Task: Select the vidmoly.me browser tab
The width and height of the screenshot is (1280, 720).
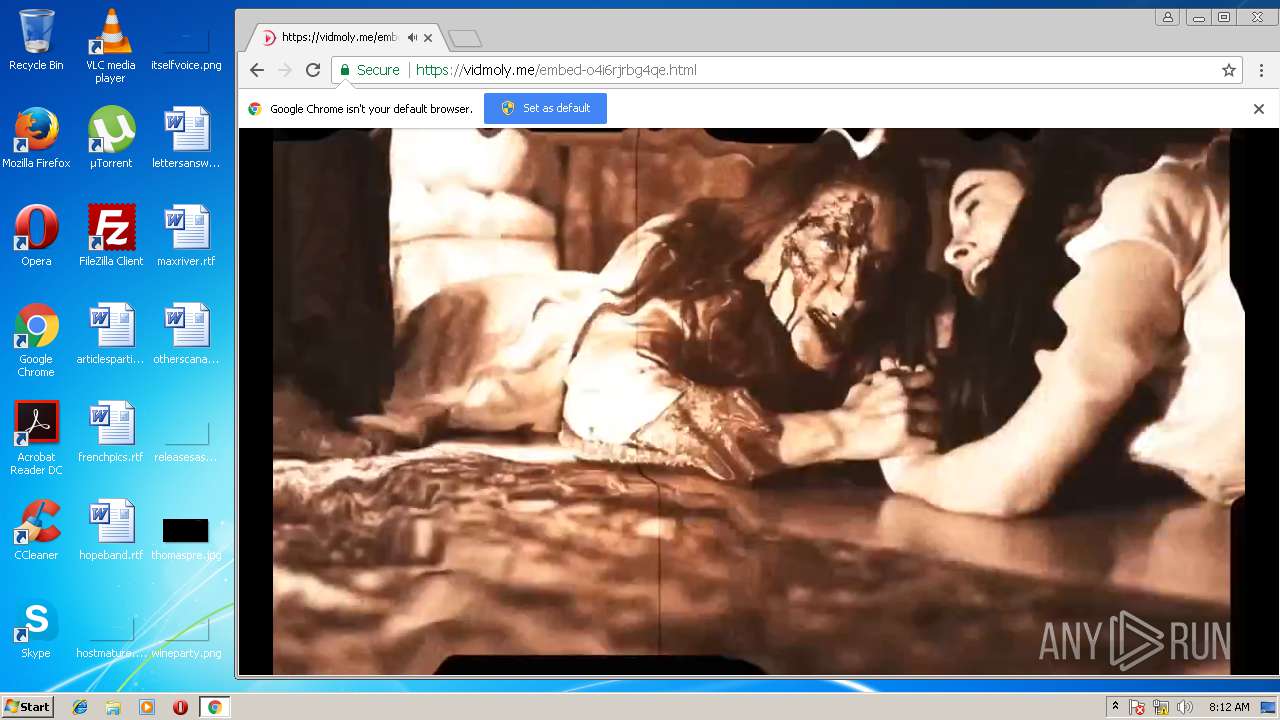Action: (x=345, y=38)
